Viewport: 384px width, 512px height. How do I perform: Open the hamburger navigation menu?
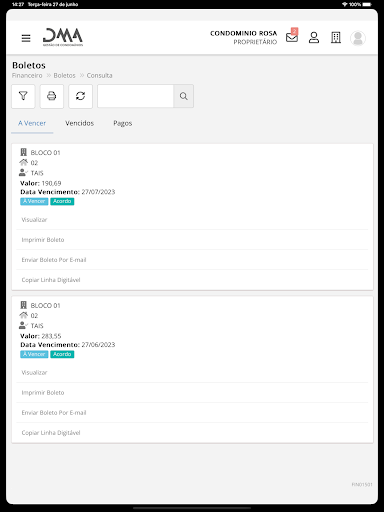[26, 38]
